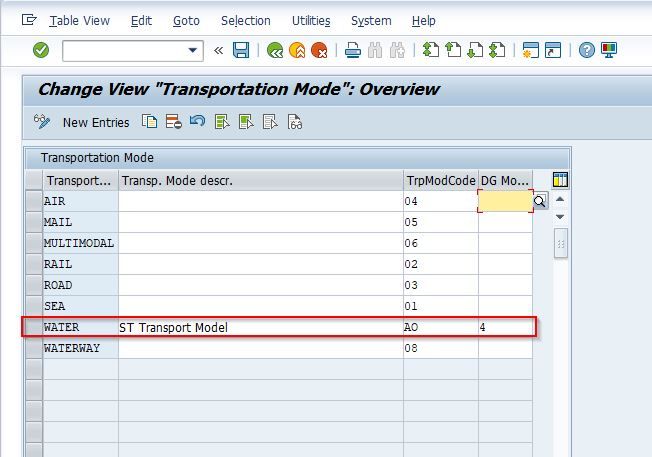The image size is (652, 457).
Task: Click the Select All icon
Action: click(222, 122)
